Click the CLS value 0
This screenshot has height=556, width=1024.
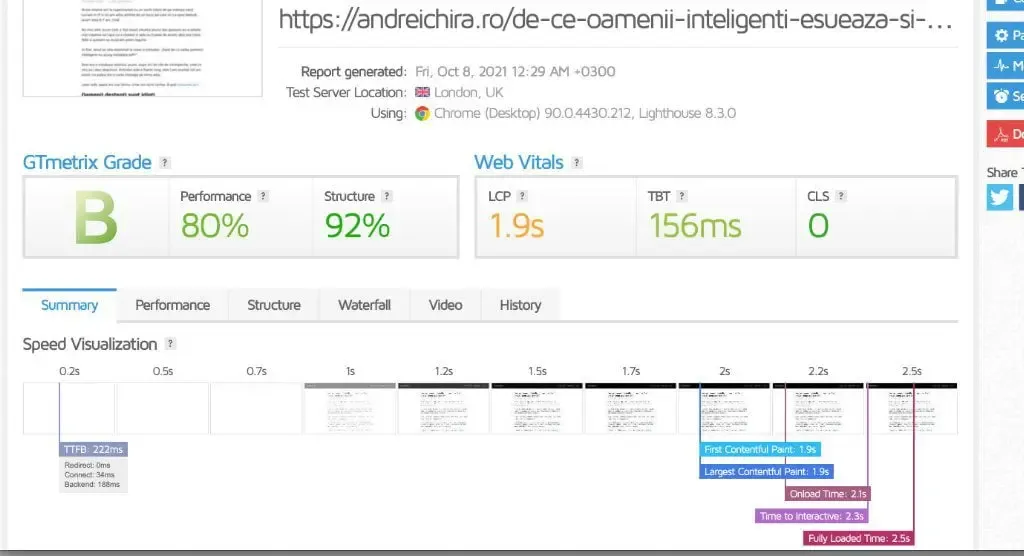pyautogui.click(x=818, y=226)
